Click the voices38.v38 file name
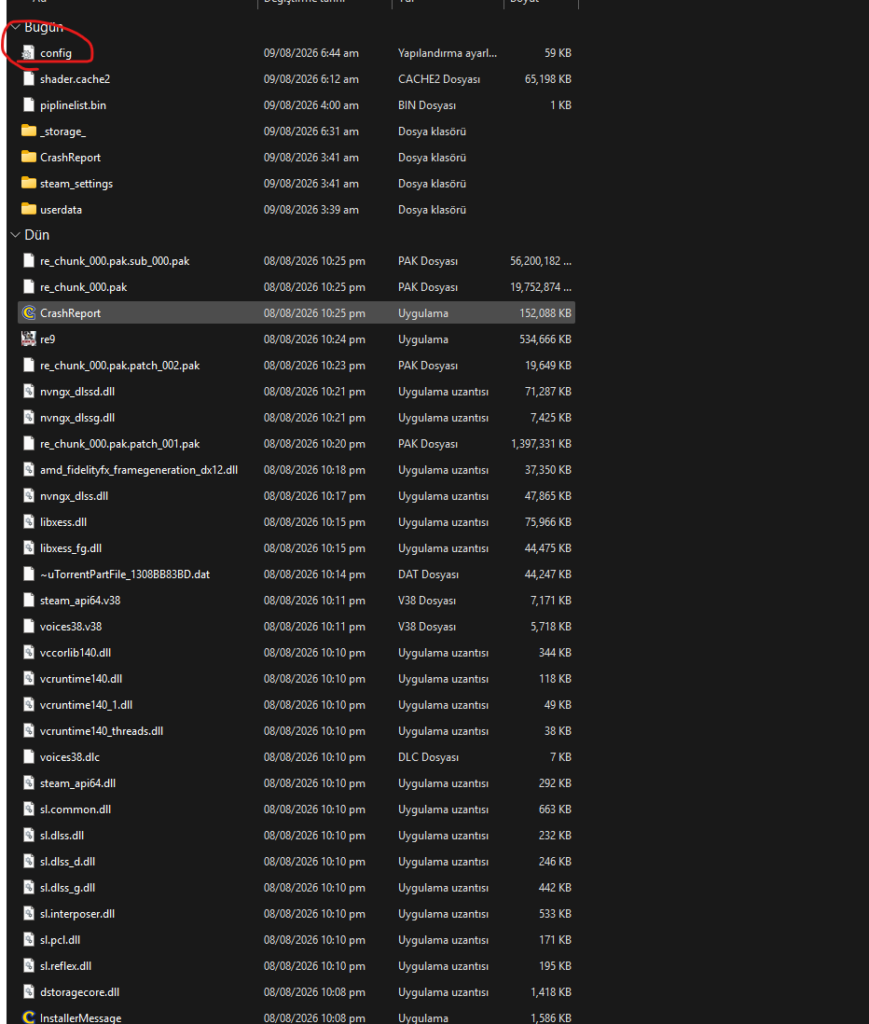The height and width of the screenshot is (1024, 869). 71,626
